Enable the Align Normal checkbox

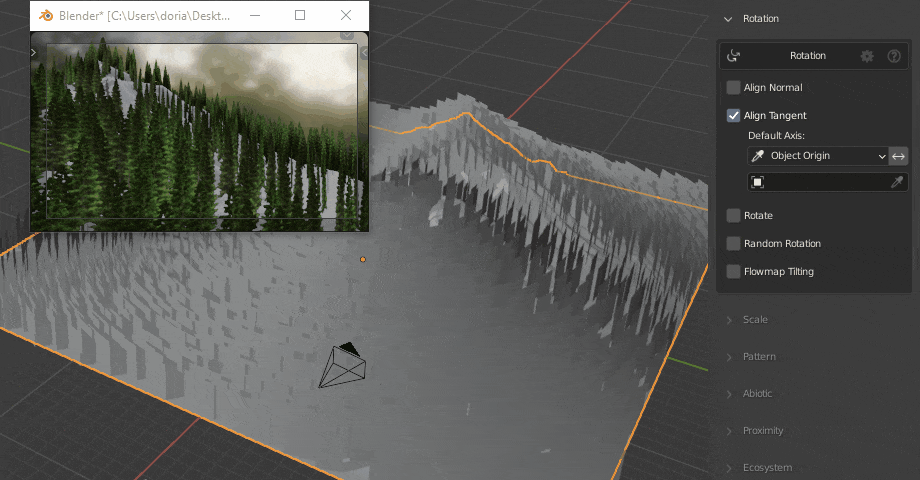point(733,87)
